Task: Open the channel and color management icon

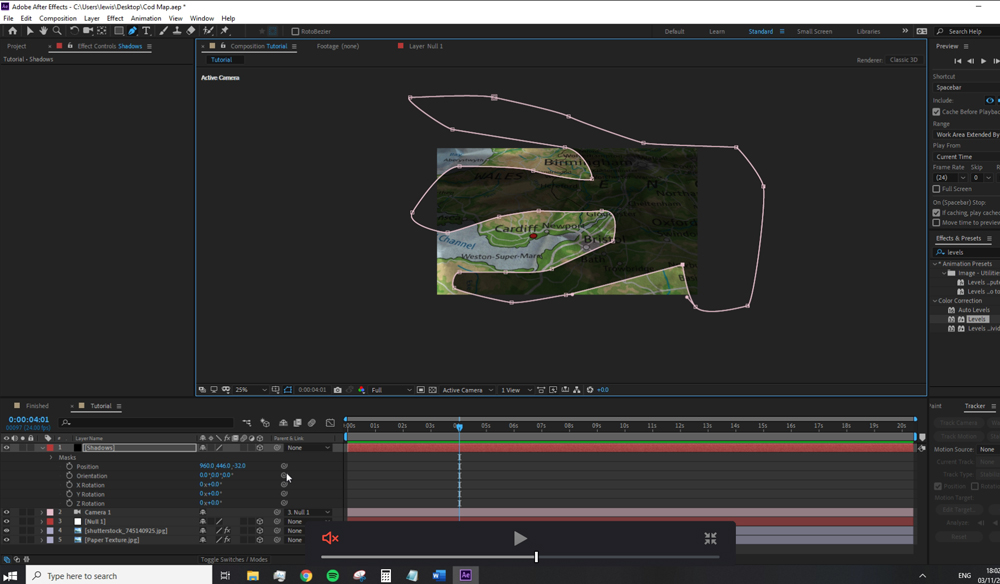Action: click(x=361, y=390)
